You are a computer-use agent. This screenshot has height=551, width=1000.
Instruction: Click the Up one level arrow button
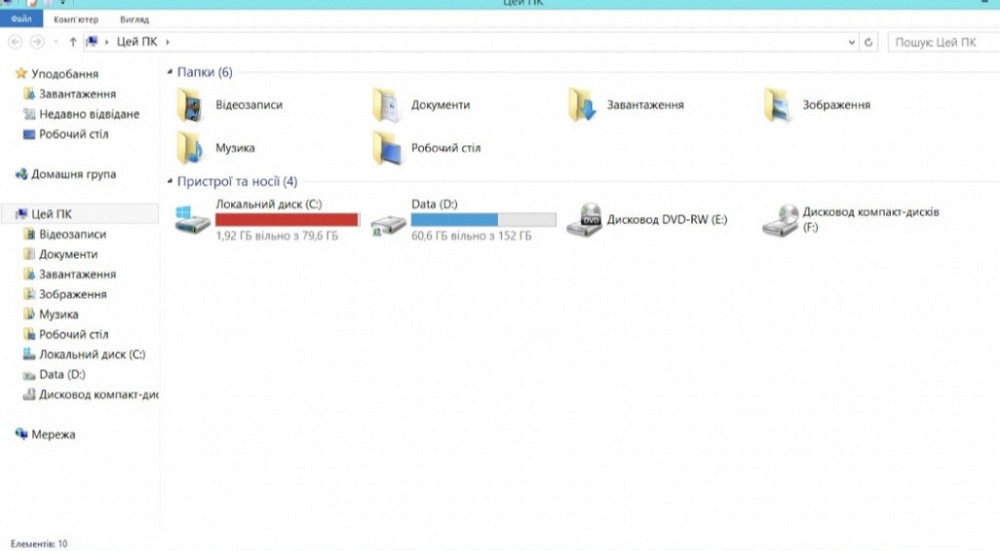pyautogui.click(x=73, y=42)
